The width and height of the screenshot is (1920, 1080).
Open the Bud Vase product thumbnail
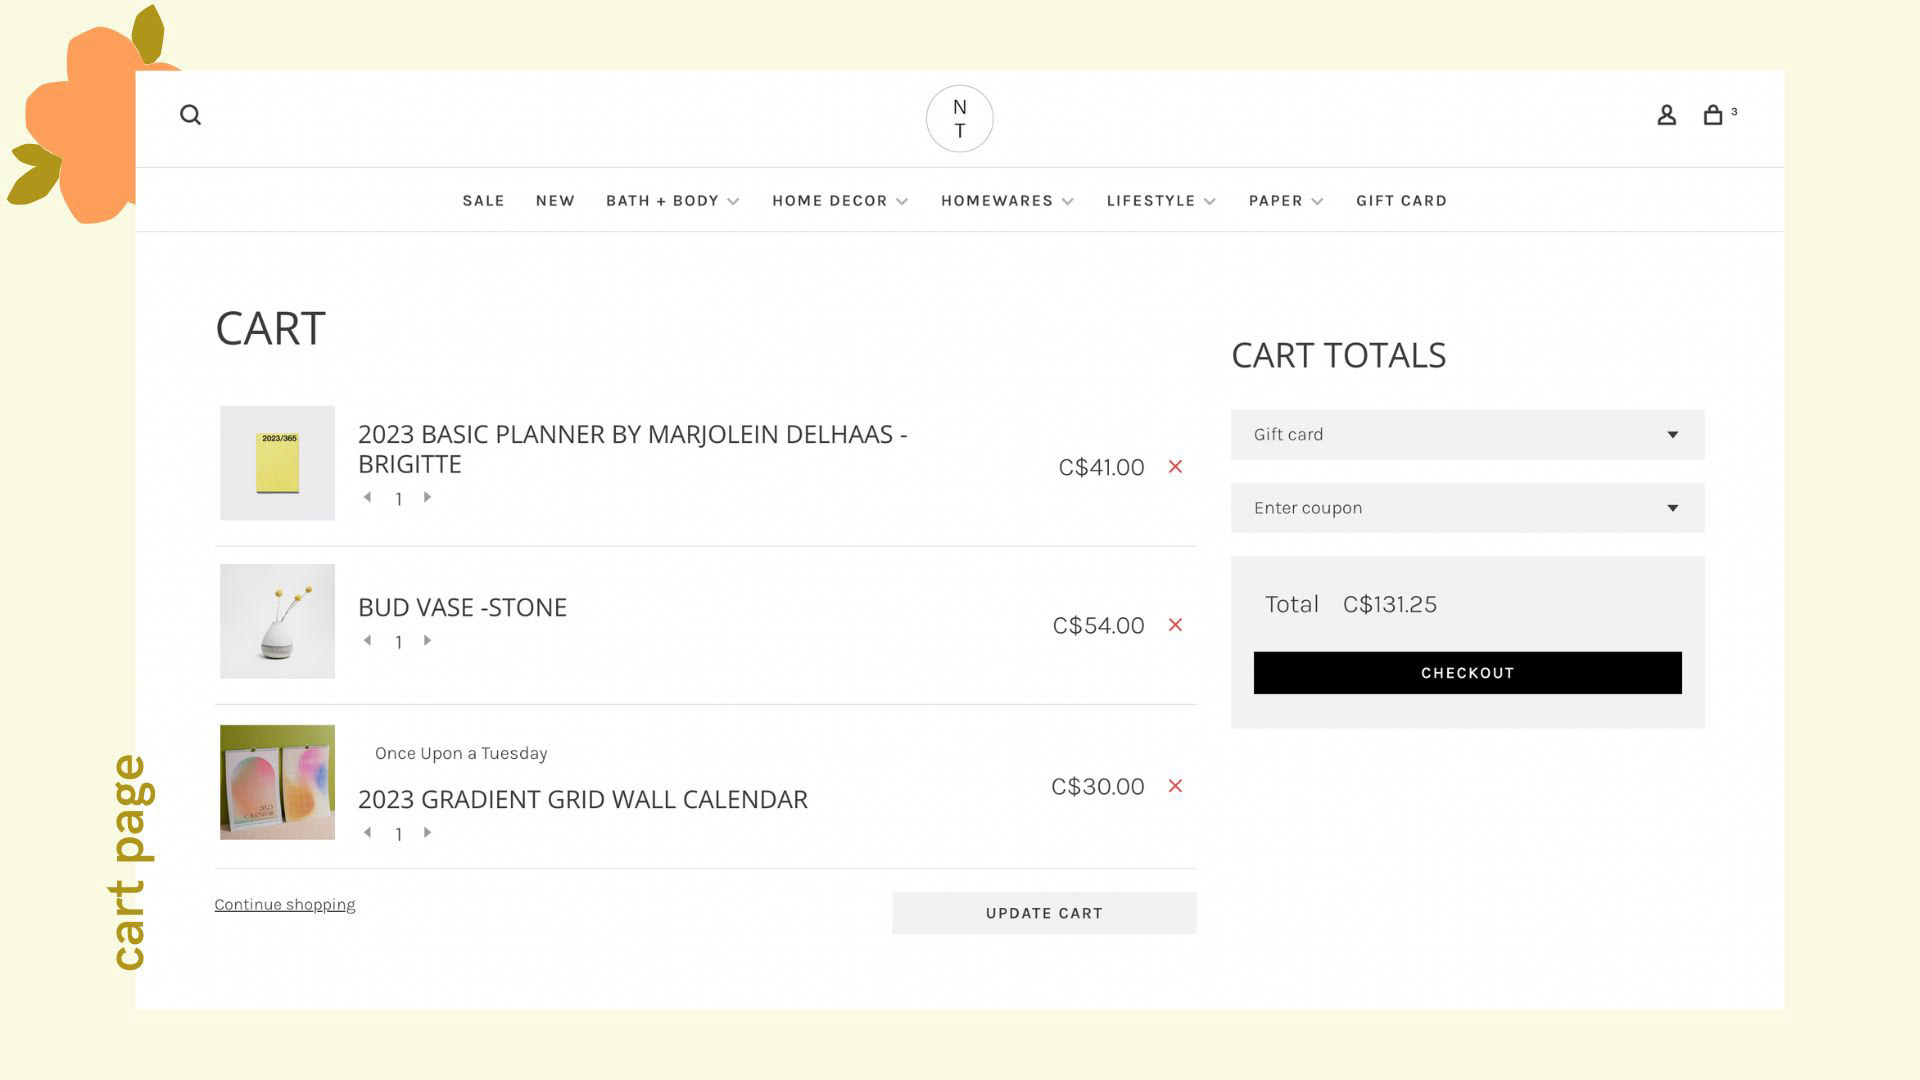[277, 621]
